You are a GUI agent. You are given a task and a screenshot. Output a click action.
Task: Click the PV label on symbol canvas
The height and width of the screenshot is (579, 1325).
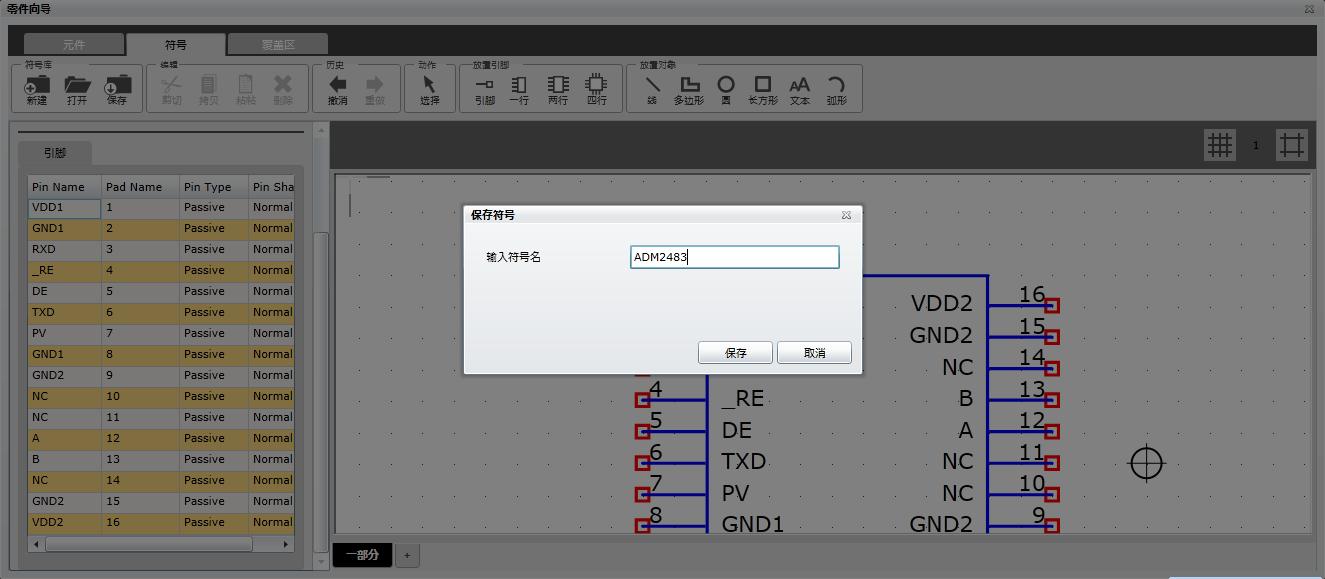click(x=735, y=493)
